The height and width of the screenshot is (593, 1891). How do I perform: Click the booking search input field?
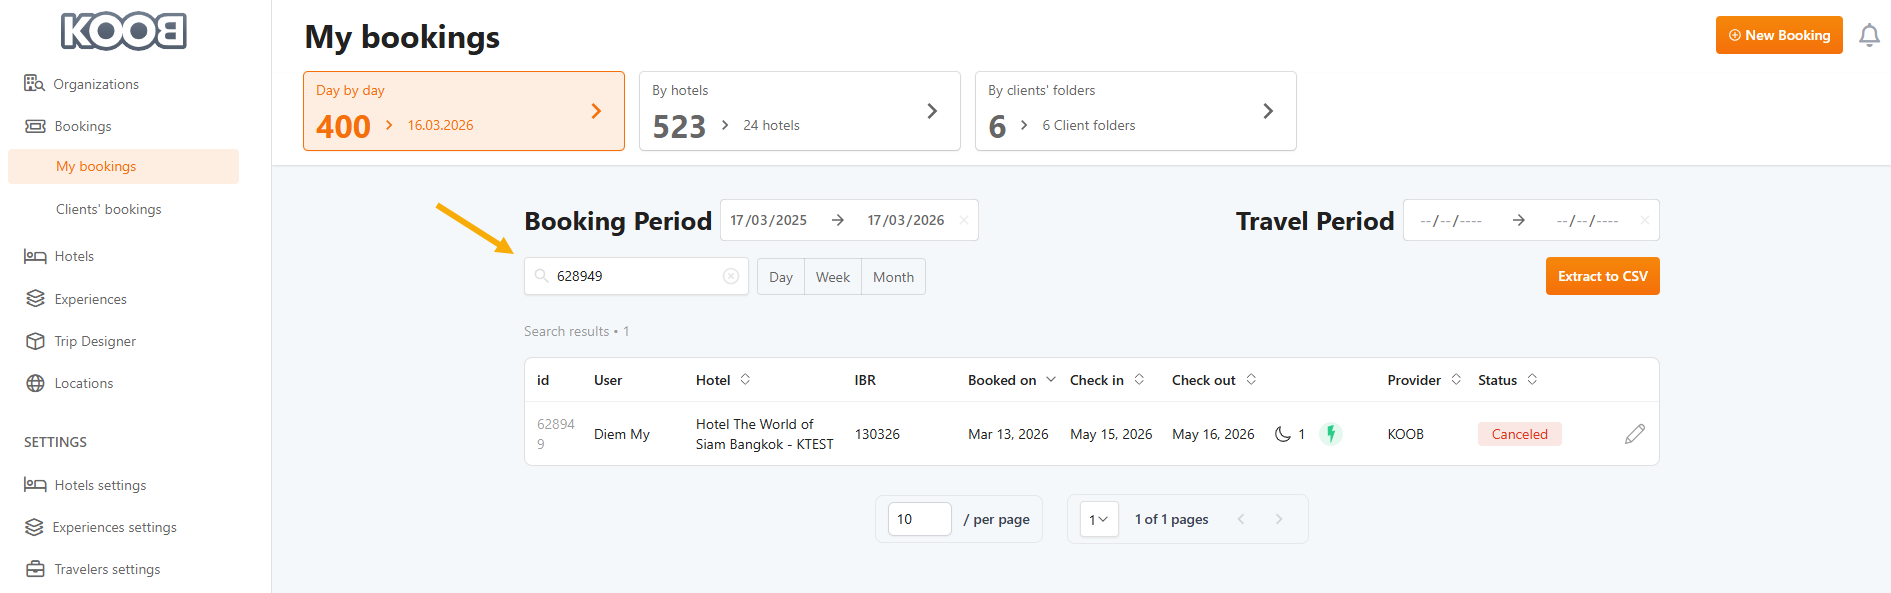pyautogui.click(x=635, y=276)
